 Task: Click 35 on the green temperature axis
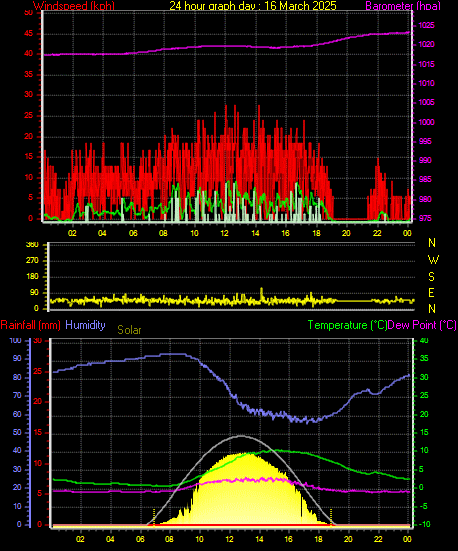point(424,358)
